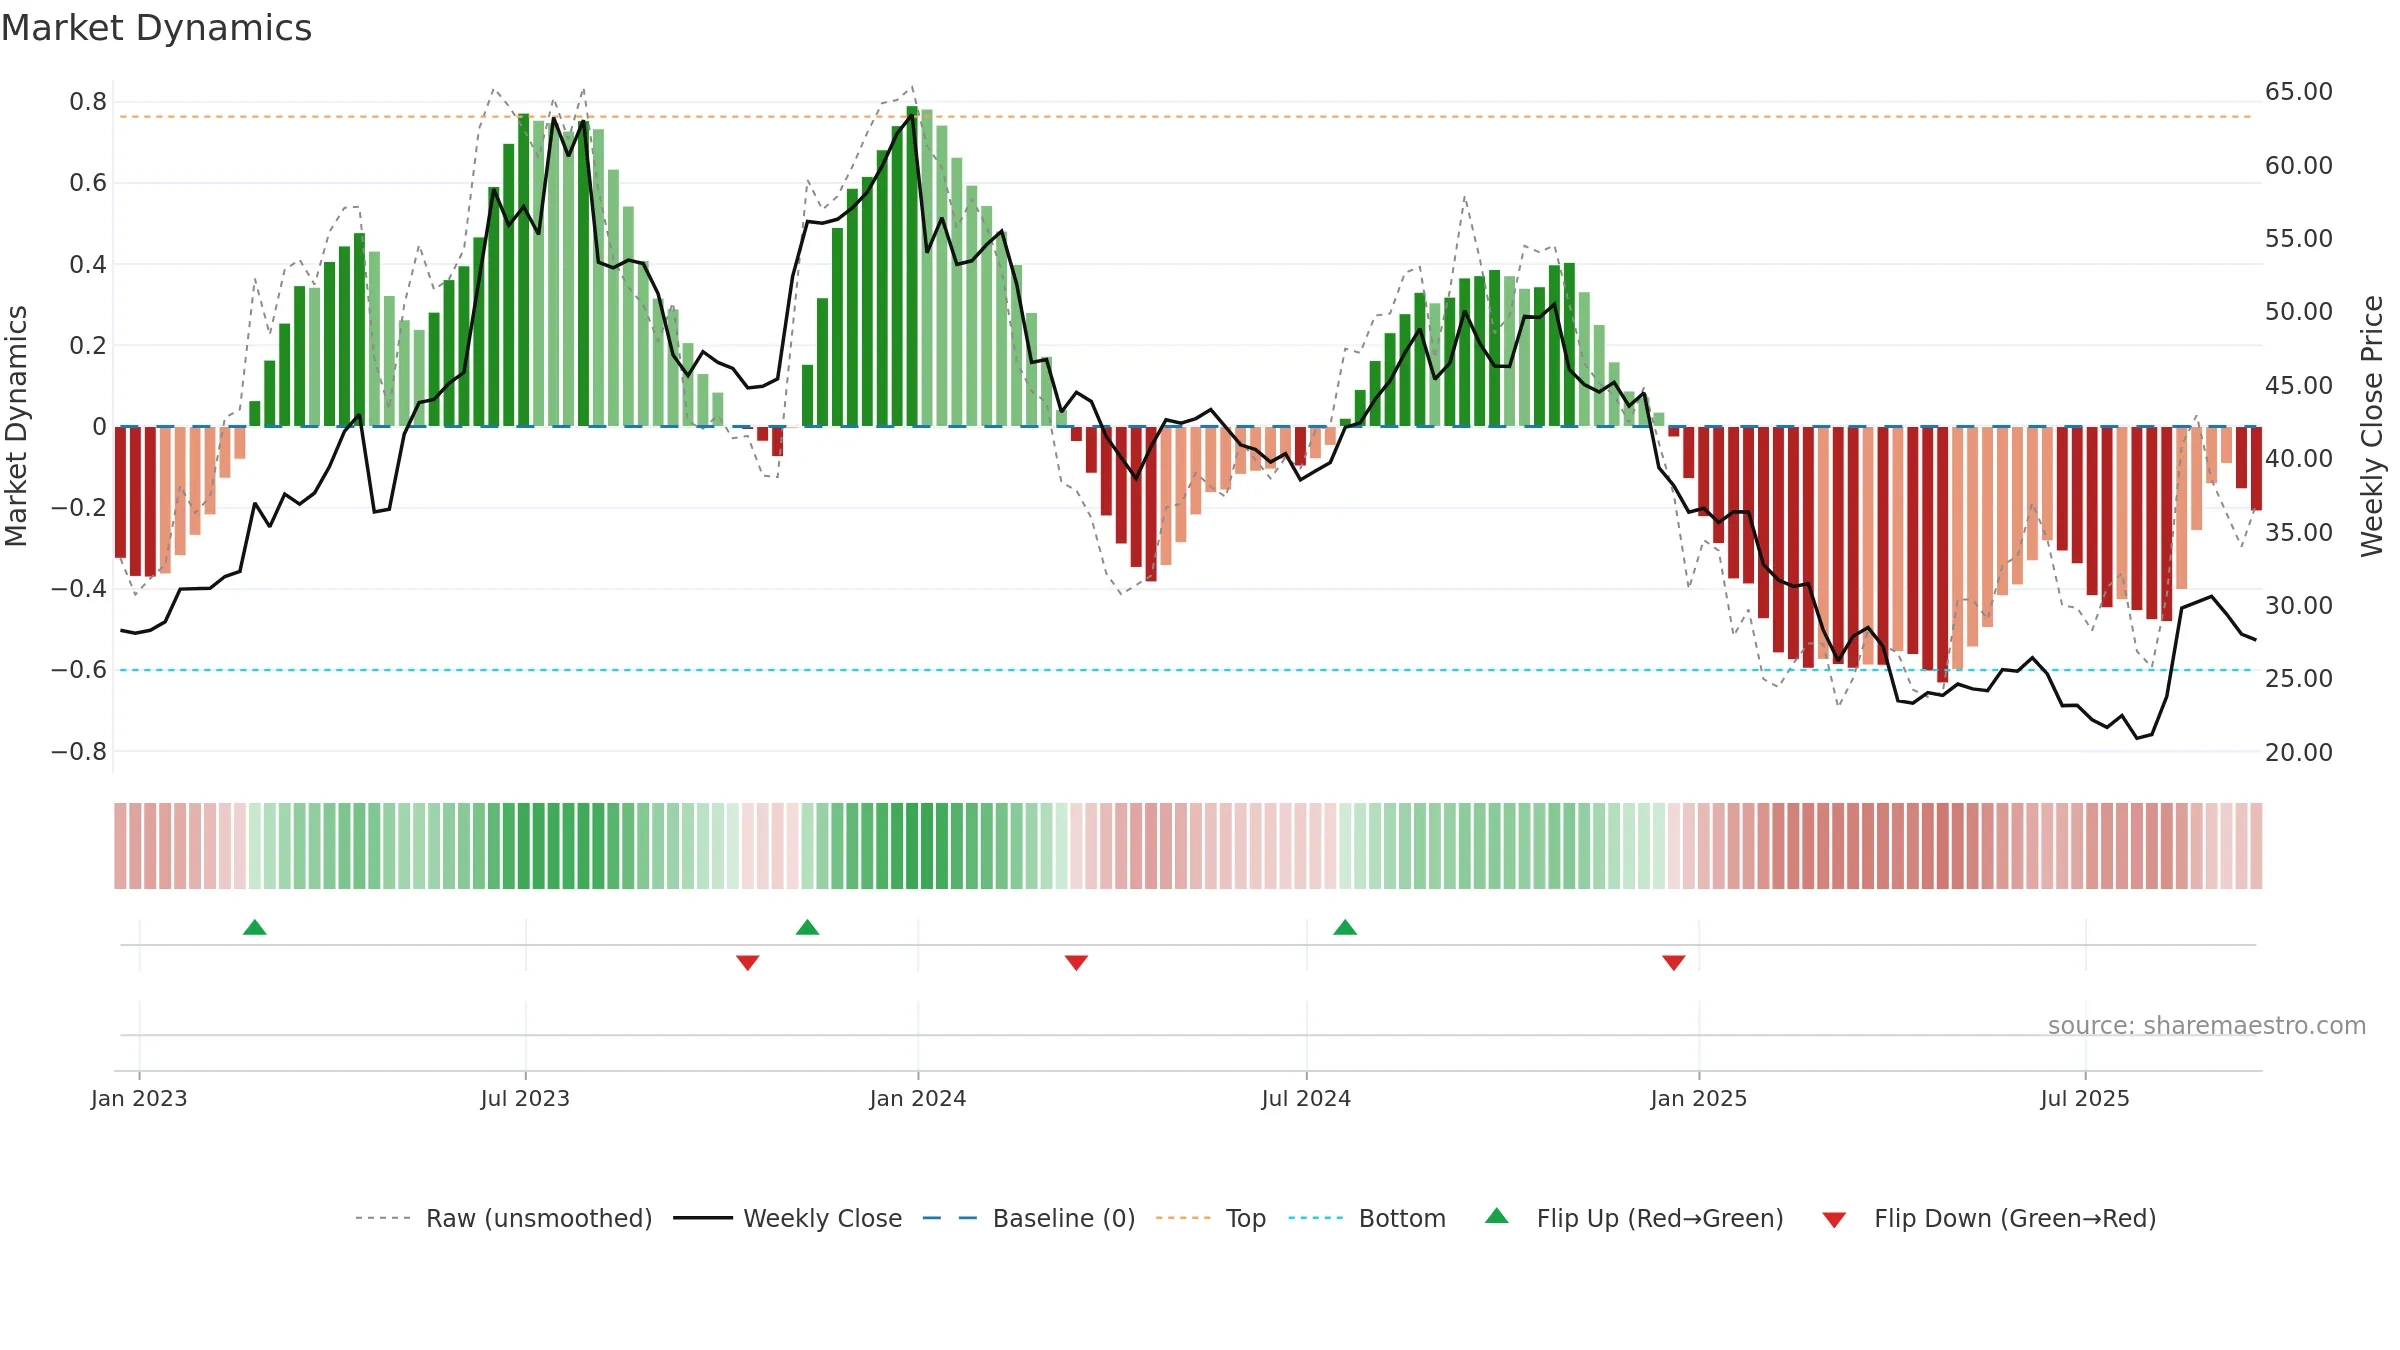Click the Top legend entry
Viewport: 2400px width, 1350px height.
click(x=1211, y=1218)
